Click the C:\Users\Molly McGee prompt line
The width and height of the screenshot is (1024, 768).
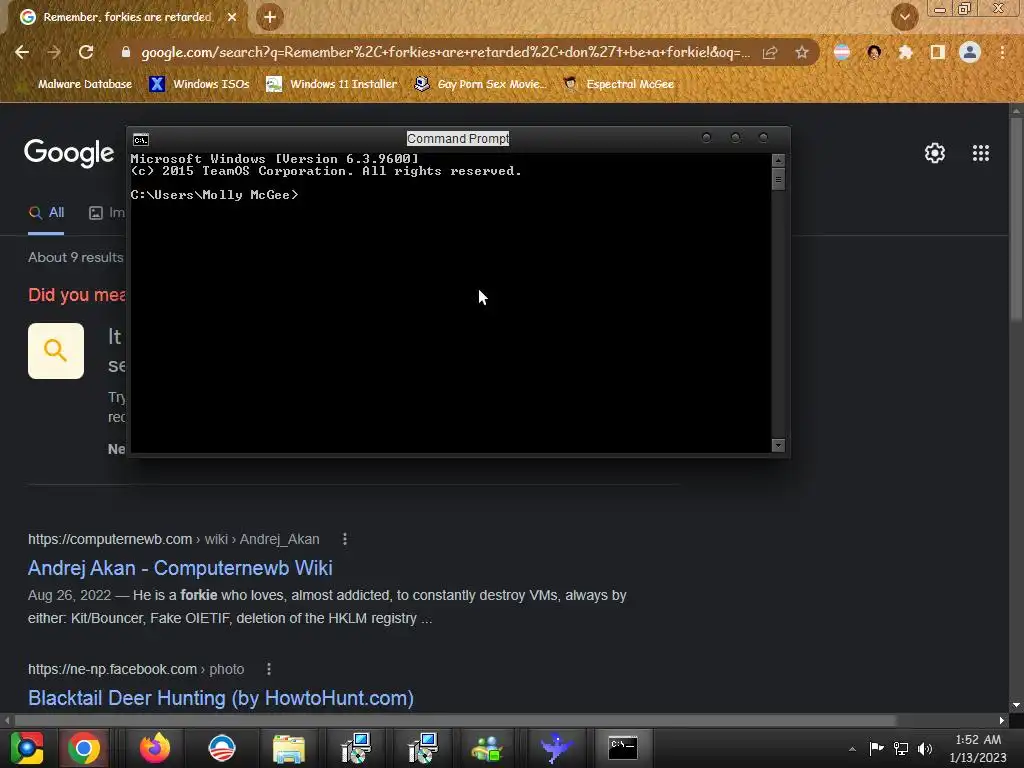(214, 195)
